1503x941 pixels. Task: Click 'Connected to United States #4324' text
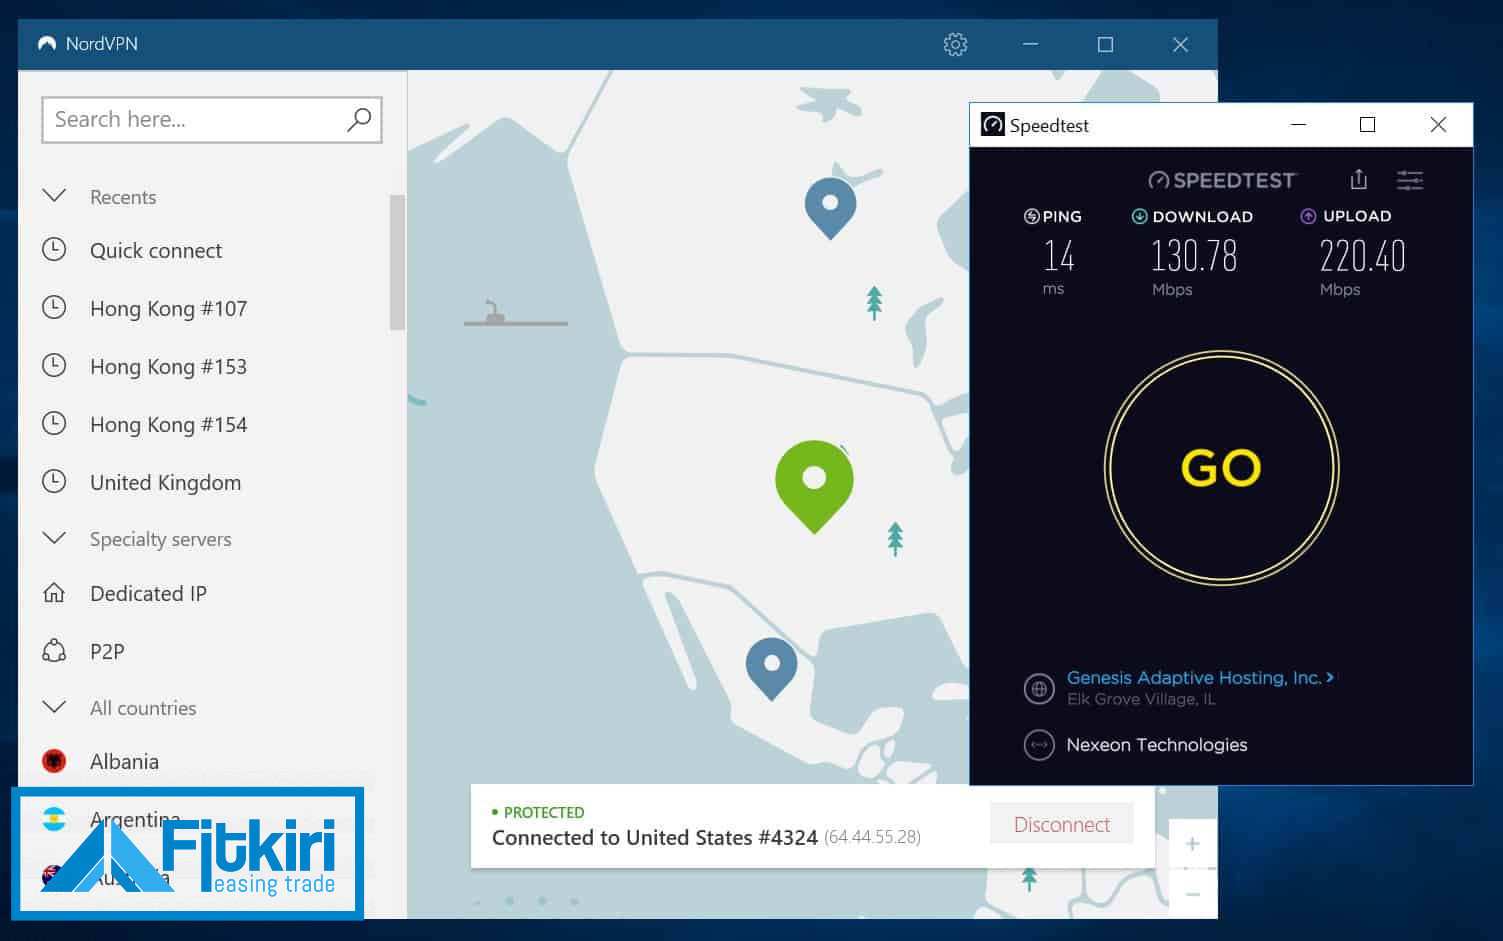click(654, 837)
